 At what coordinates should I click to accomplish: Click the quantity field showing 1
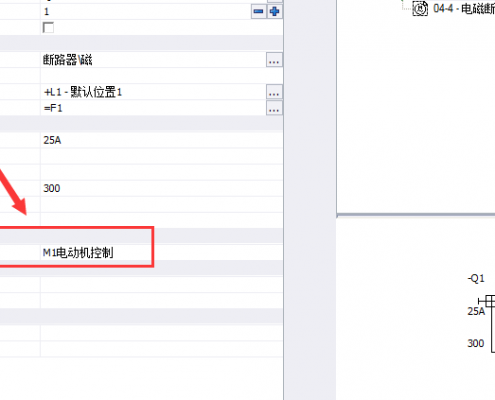146,12
